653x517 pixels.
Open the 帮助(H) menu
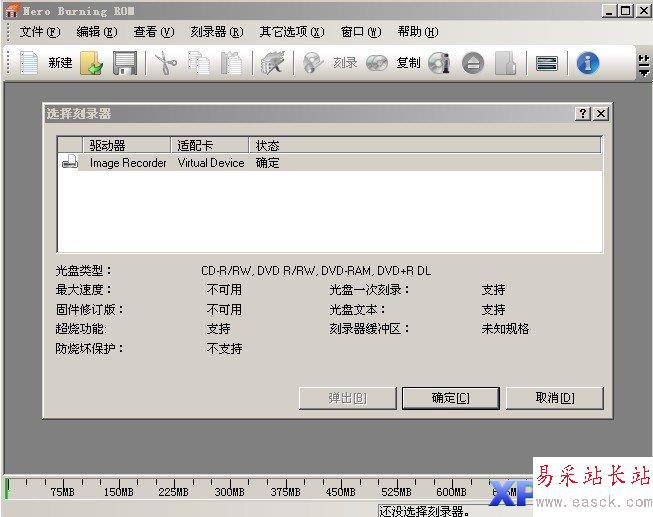pyautogui.click(x=418, y=32)
